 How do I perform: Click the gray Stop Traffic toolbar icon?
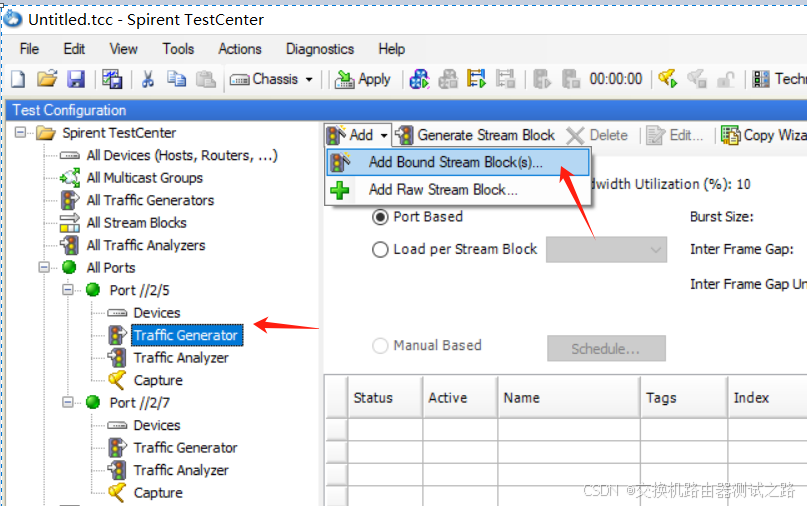point(505,79)
